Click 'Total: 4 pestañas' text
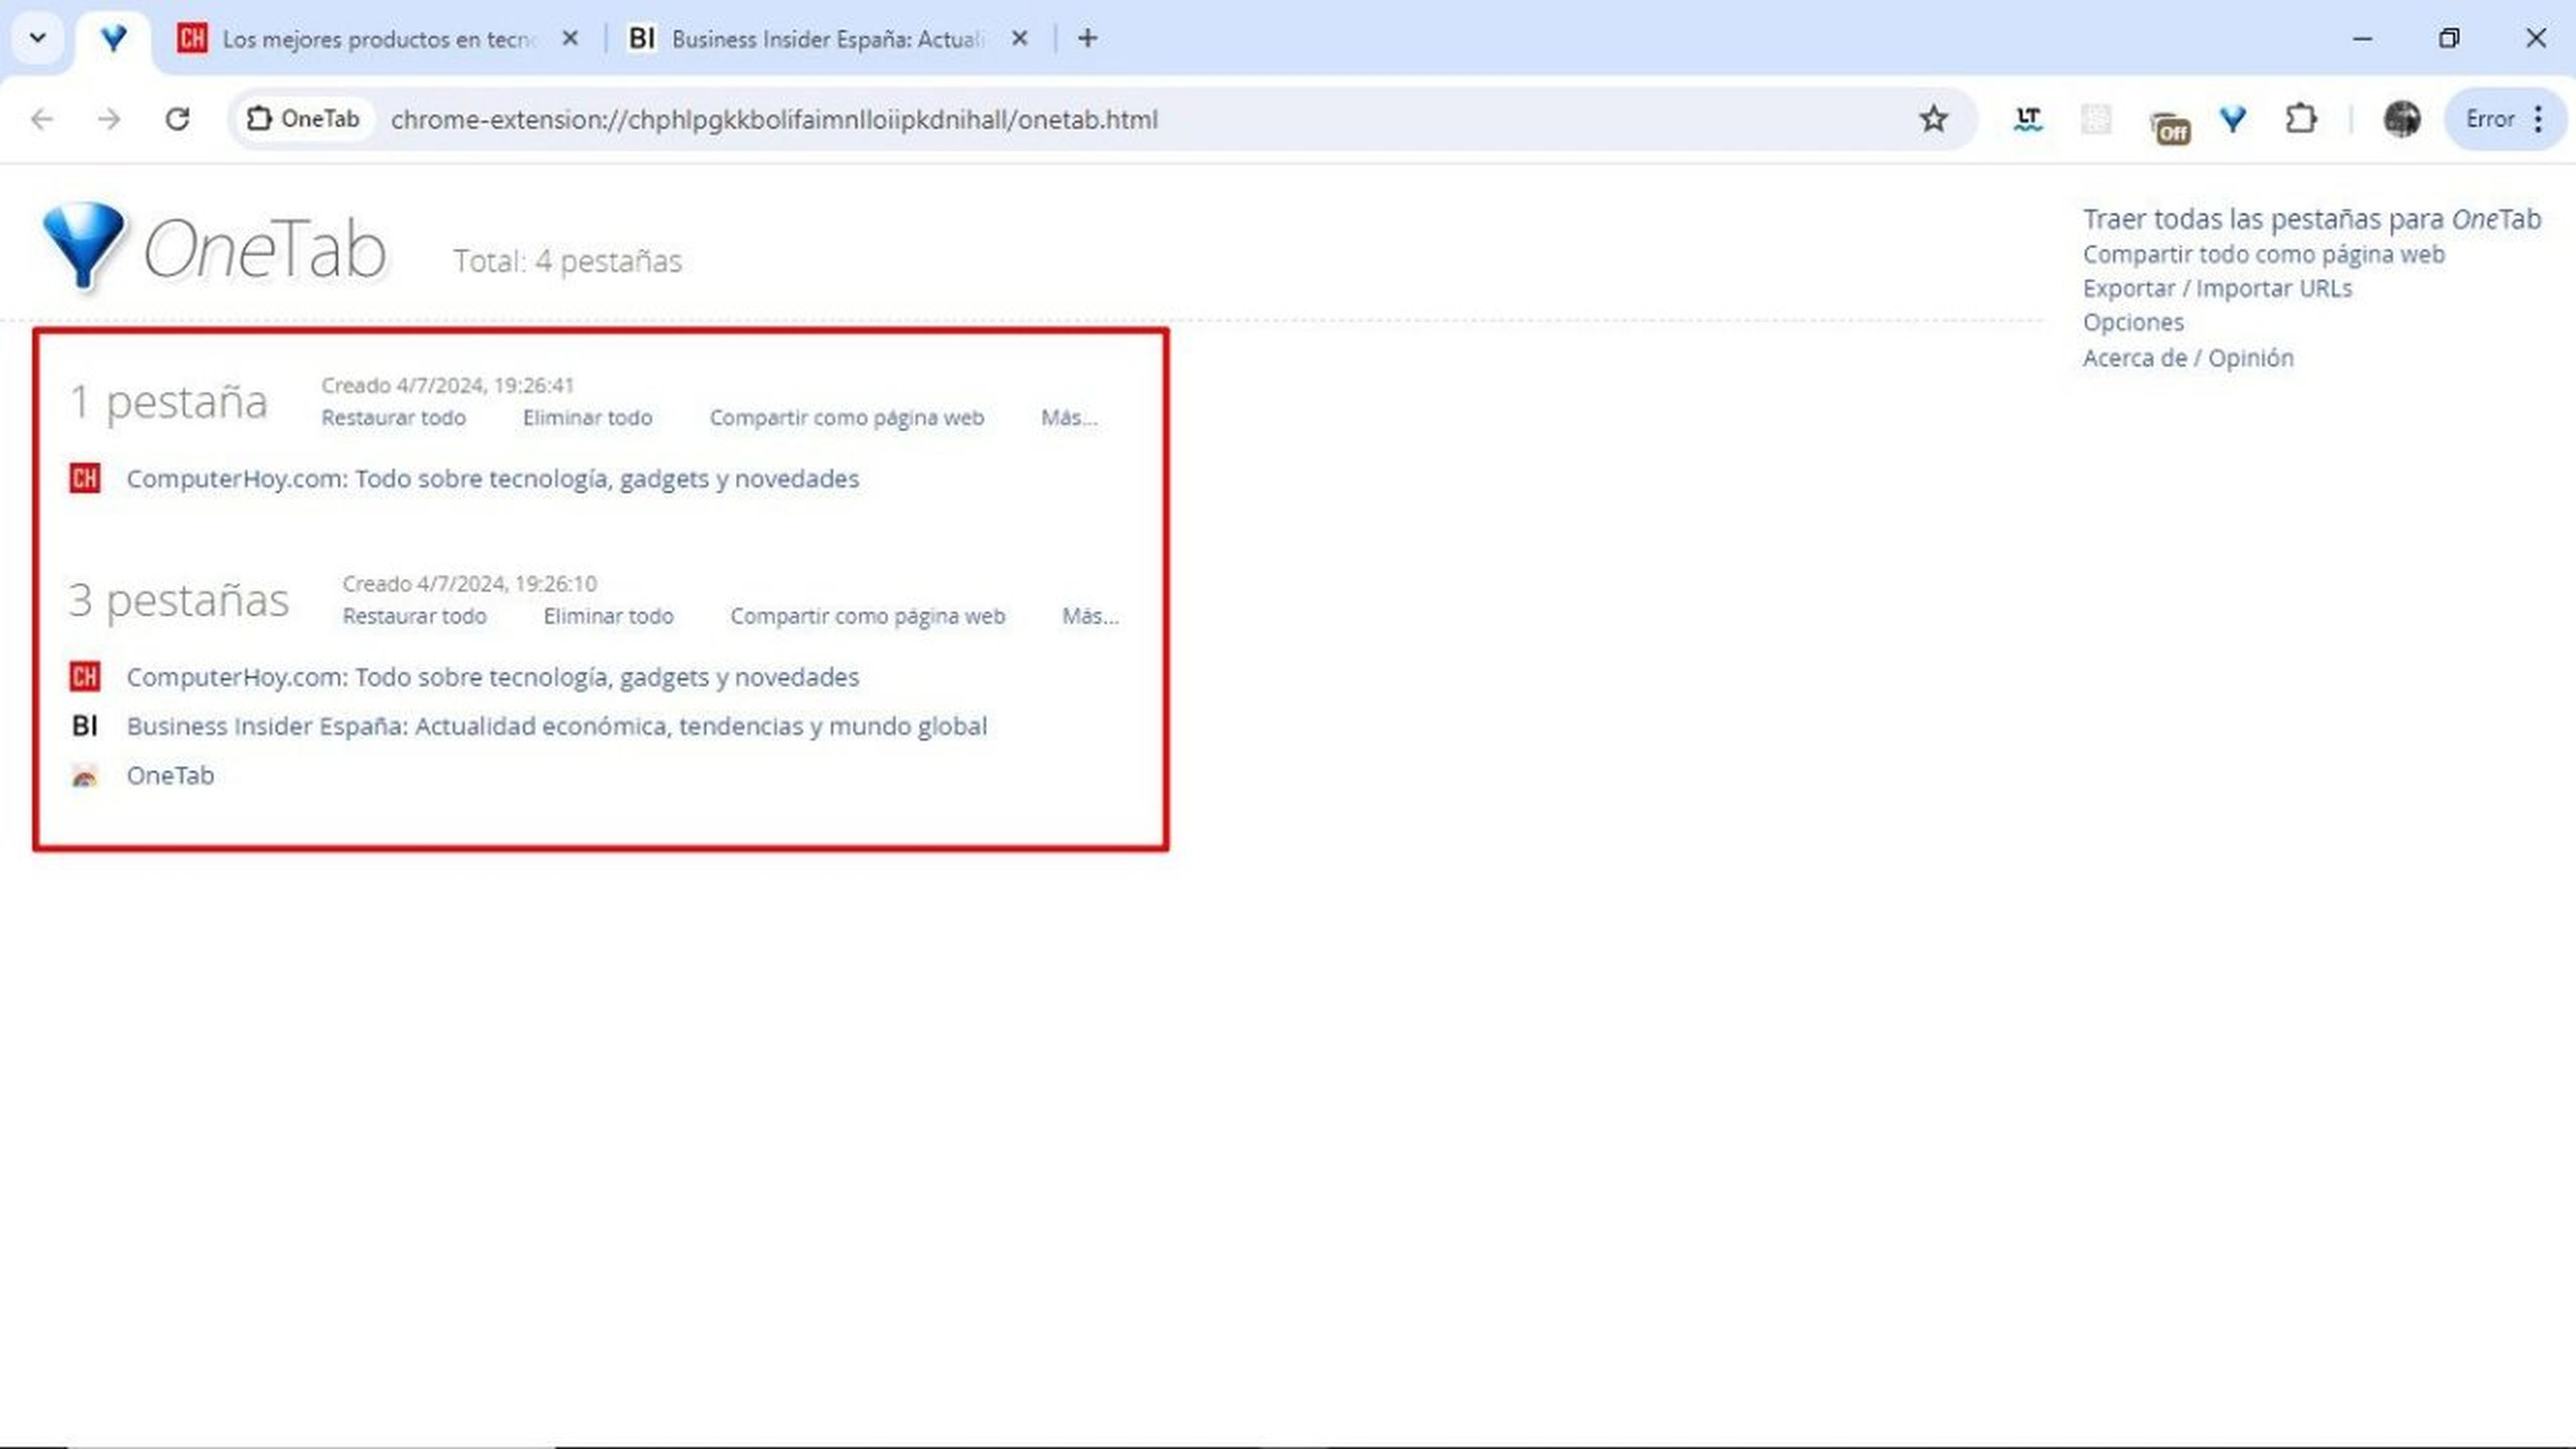Image resolution: width=2576 pixels, height=1449 pixels. (567, 261)
